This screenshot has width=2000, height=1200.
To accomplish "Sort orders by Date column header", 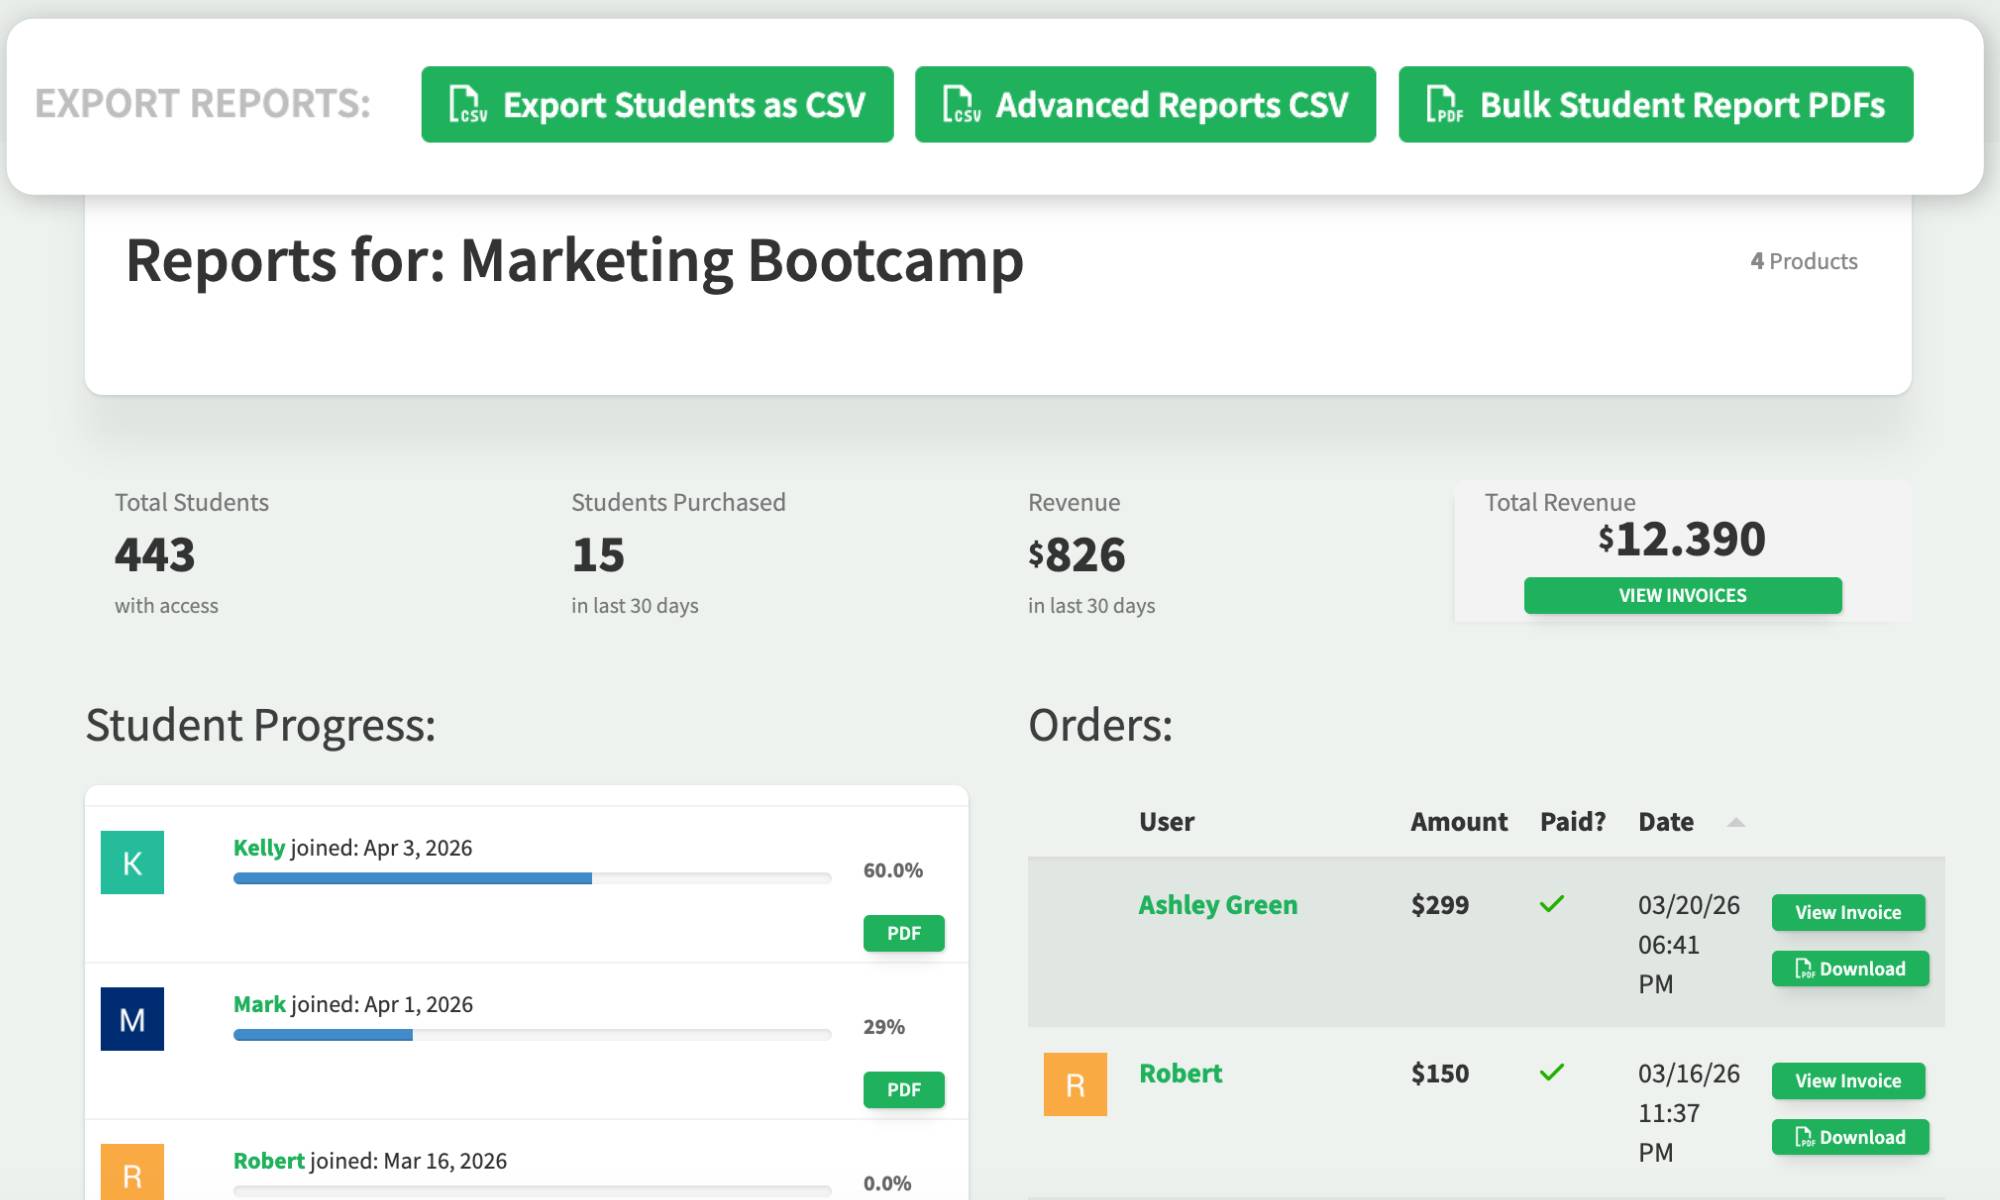I will [x=1666, y=822].
